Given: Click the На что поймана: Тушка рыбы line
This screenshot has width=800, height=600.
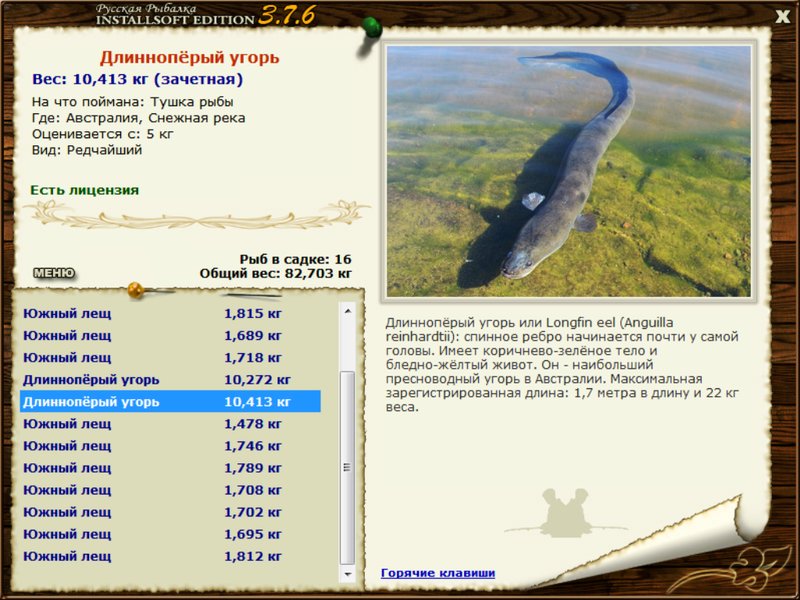Looking at the screenshot, I should pyautogui.click(x=133, y=102).
